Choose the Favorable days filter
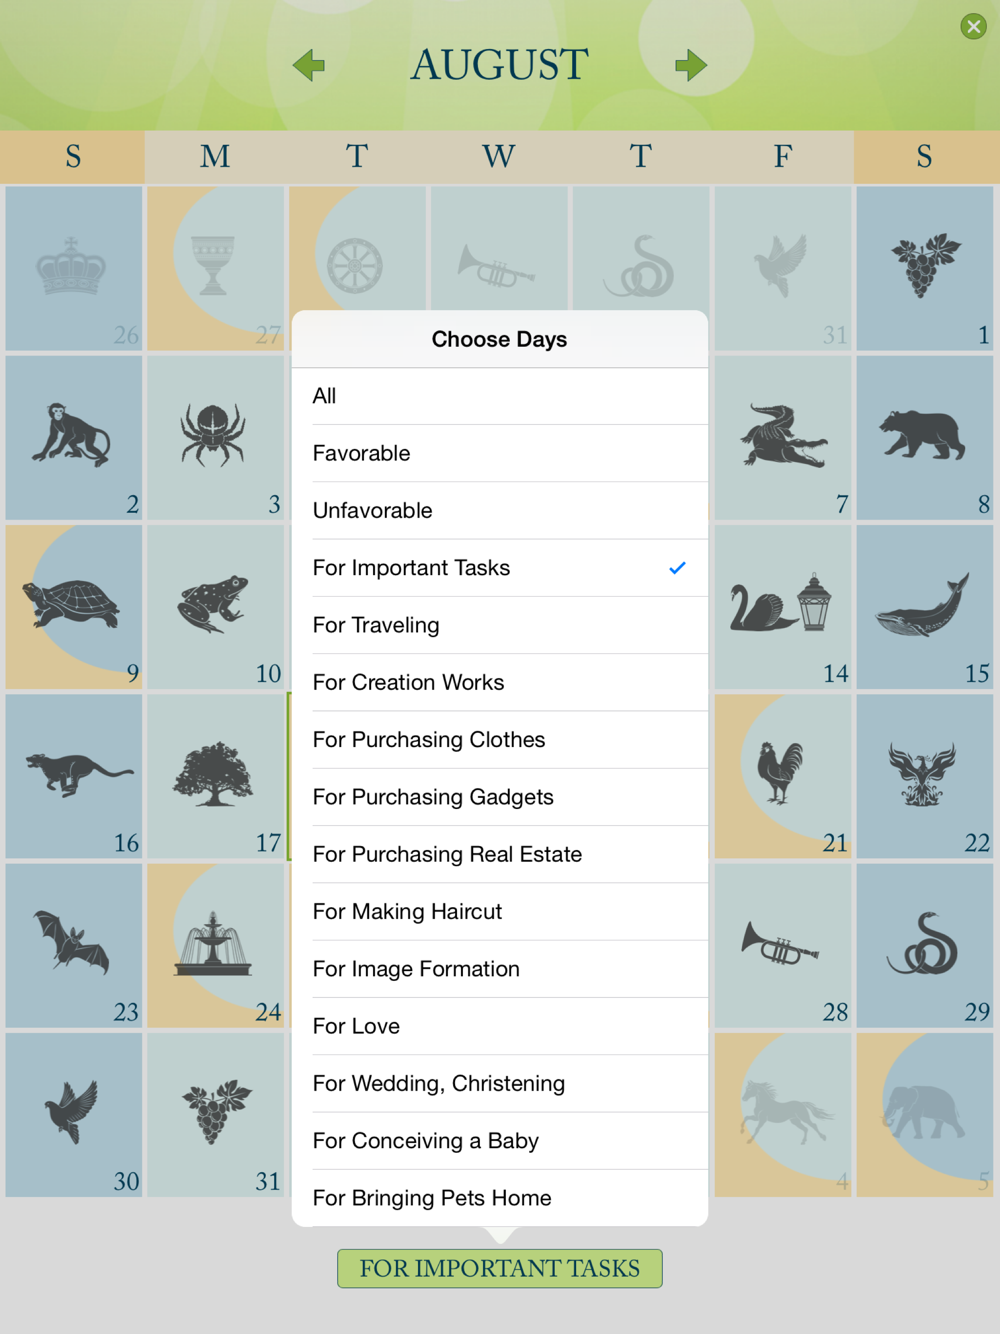 tap(500, 453)
